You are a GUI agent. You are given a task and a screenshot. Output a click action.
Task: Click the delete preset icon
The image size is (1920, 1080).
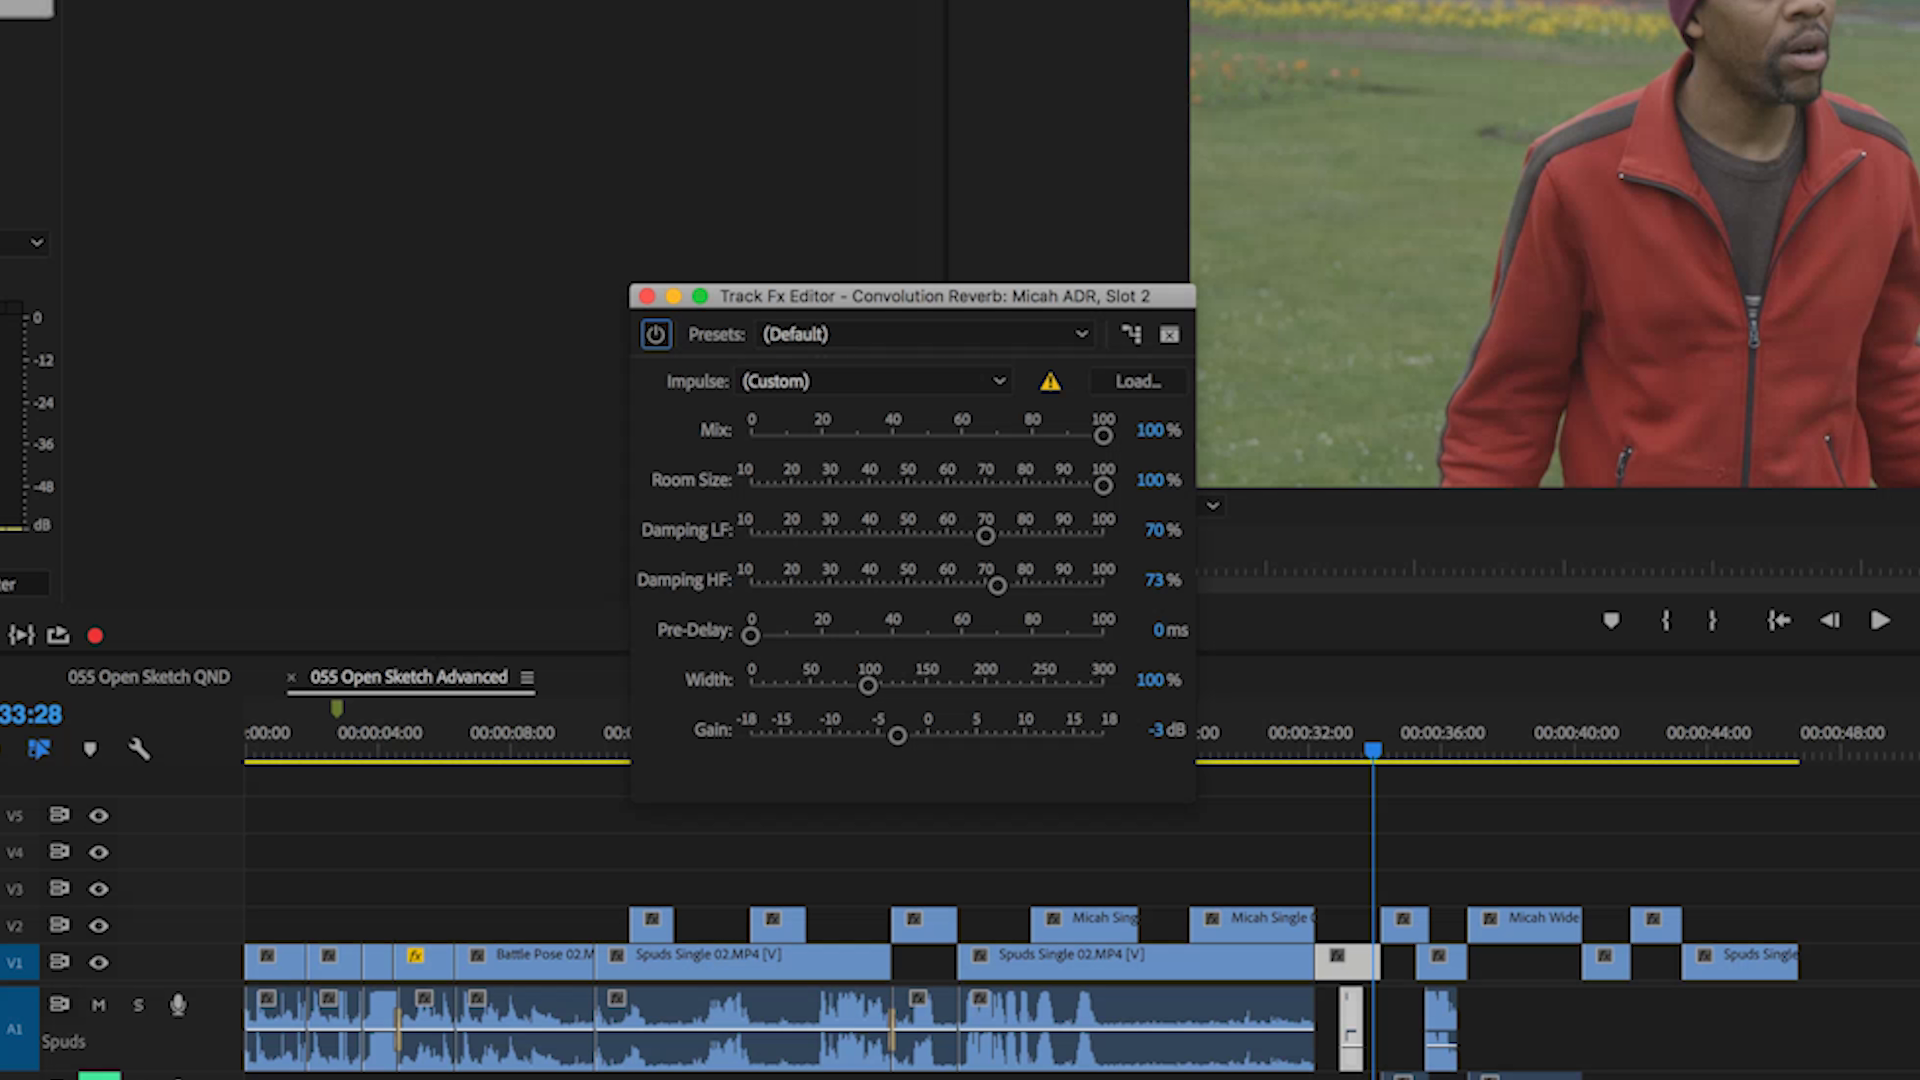point(1169,334)
